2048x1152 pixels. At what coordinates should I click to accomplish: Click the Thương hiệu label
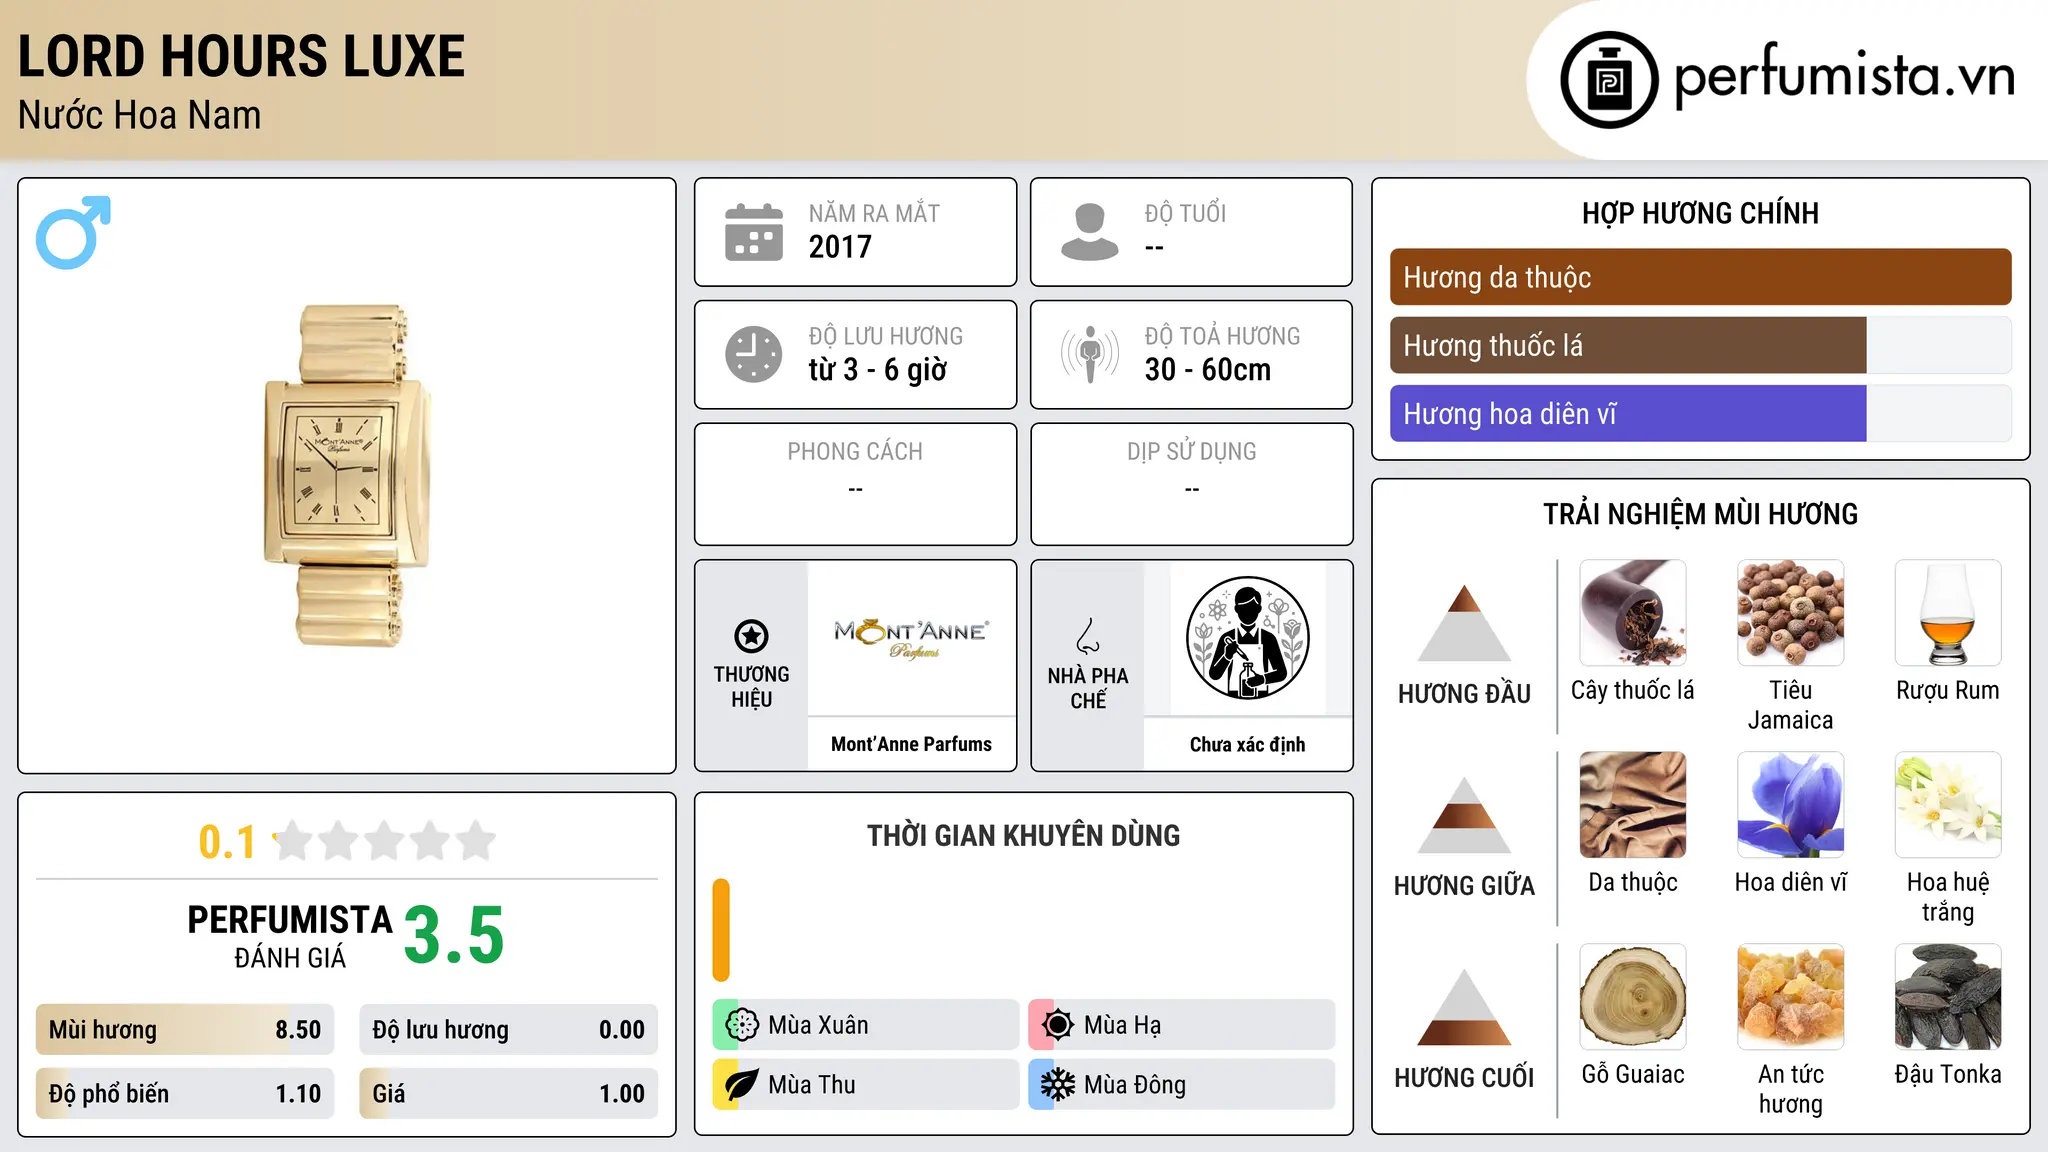[751, 687]
